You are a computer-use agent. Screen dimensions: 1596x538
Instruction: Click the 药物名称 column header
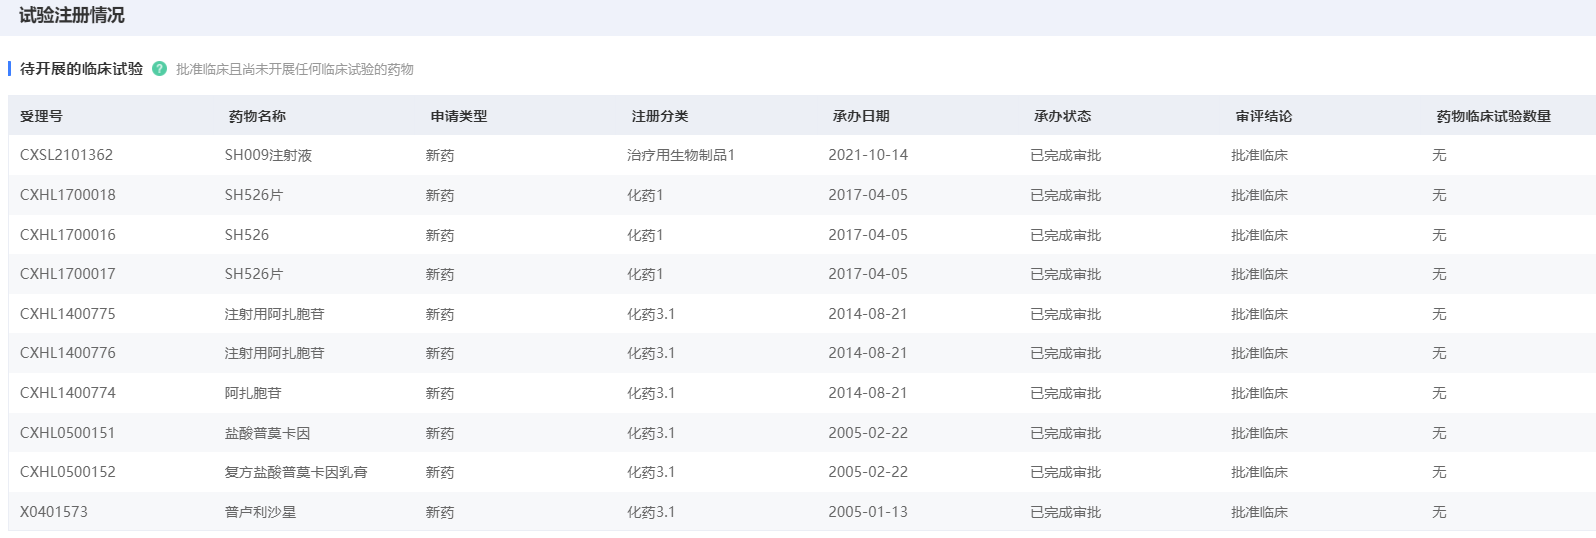coord(257,116)
